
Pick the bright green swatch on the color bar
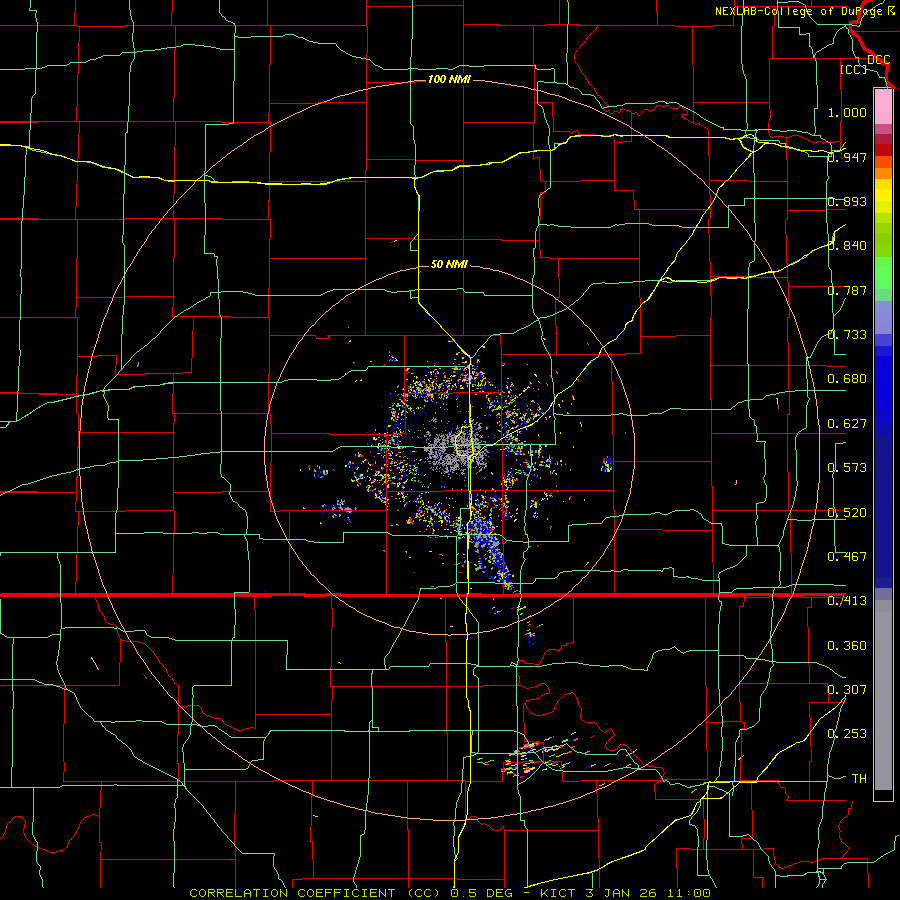pyautogui.click(x=883, y=273)
